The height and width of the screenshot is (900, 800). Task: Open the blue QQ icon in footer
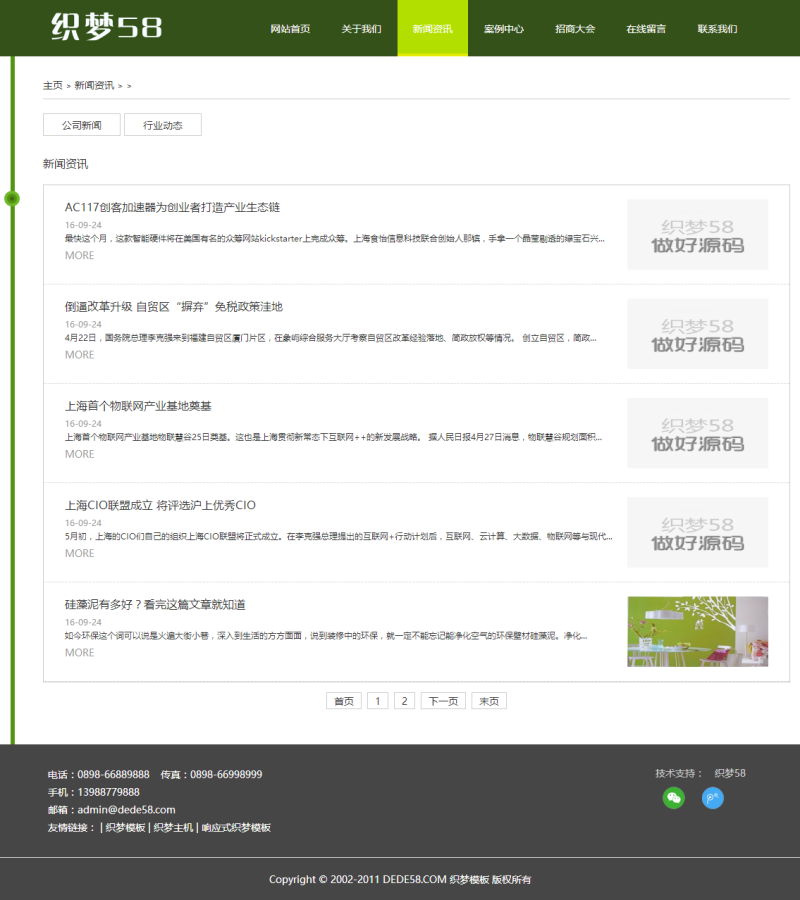[713, 798]
